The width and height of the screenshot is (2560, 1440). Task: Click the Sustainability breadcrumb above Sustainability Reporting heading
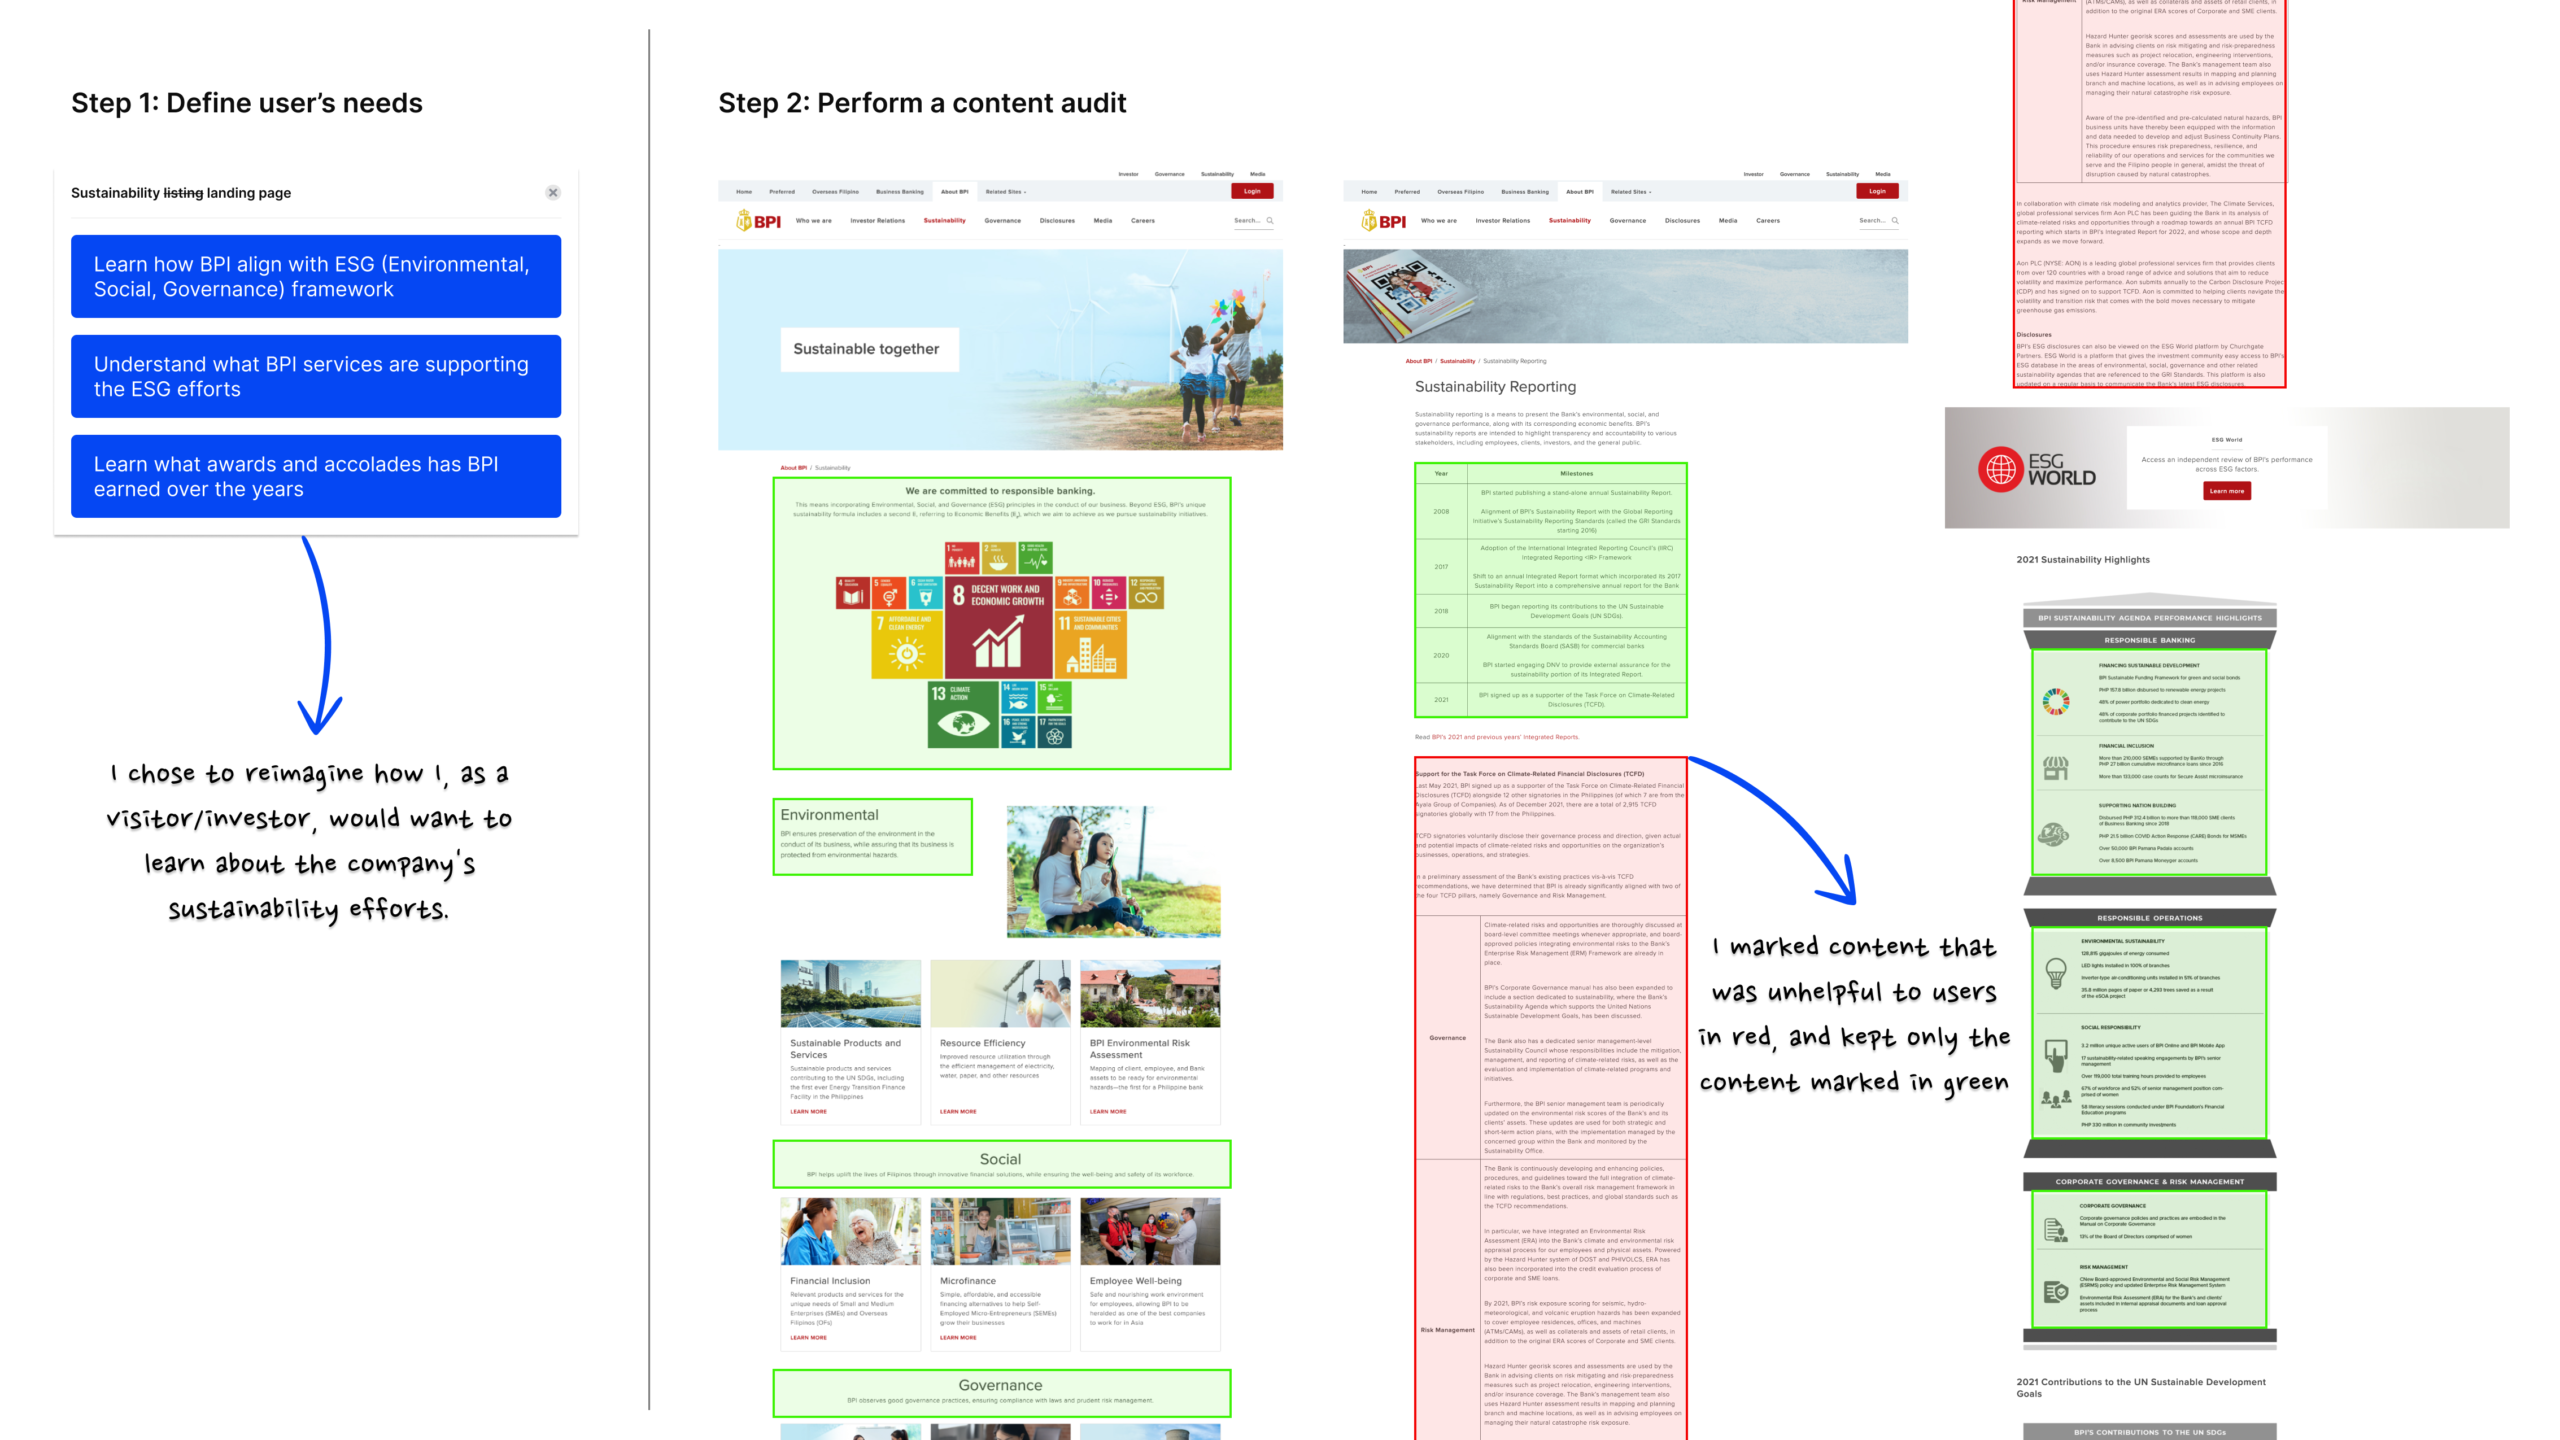(1457, 361)
